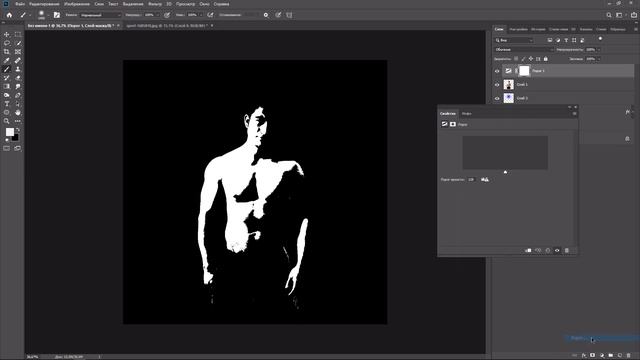Add a layer mask at panel bottom
Screen dimensions: 640x360
[x=593, y=356]
